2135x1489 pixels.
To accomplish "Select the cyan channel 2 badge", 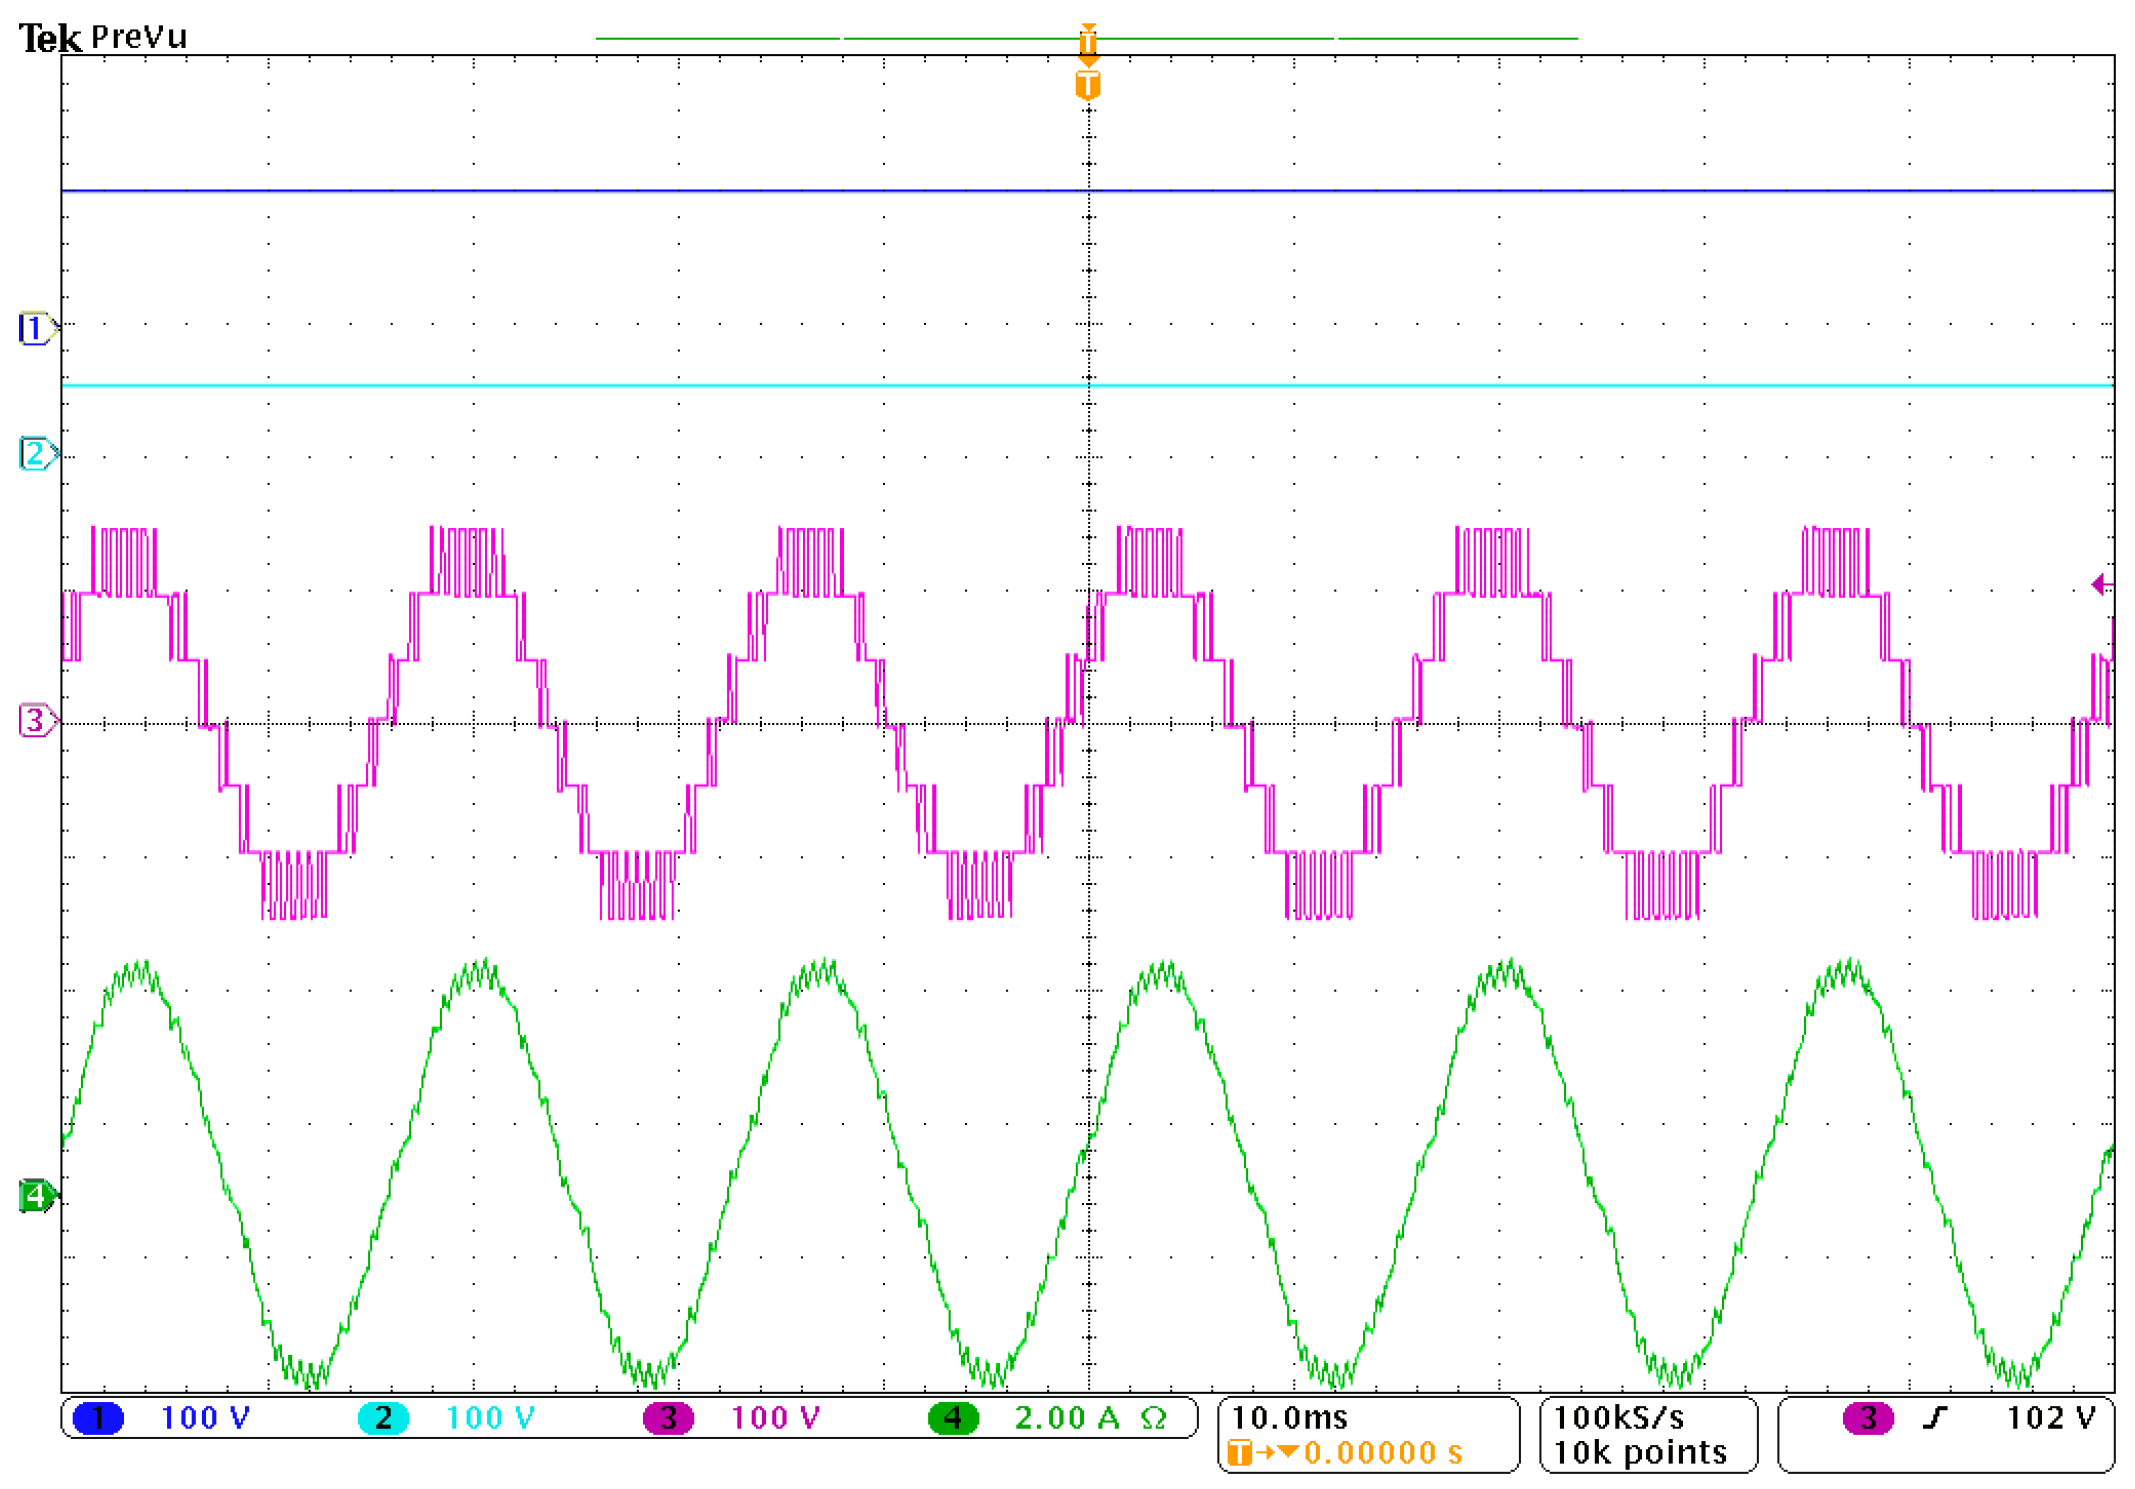I will pos(383,1418).
